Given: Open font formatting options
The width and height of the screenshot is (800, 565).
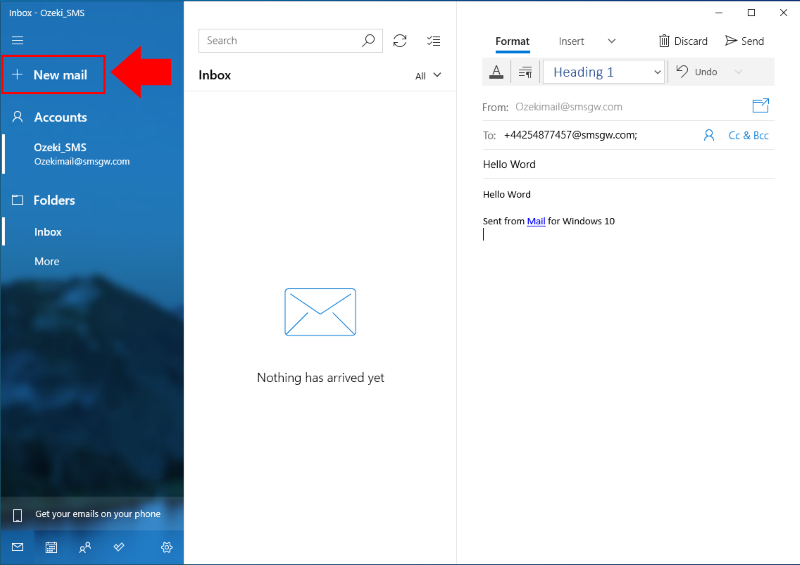Looking at the screenshot, I should (x=496, y=72).
